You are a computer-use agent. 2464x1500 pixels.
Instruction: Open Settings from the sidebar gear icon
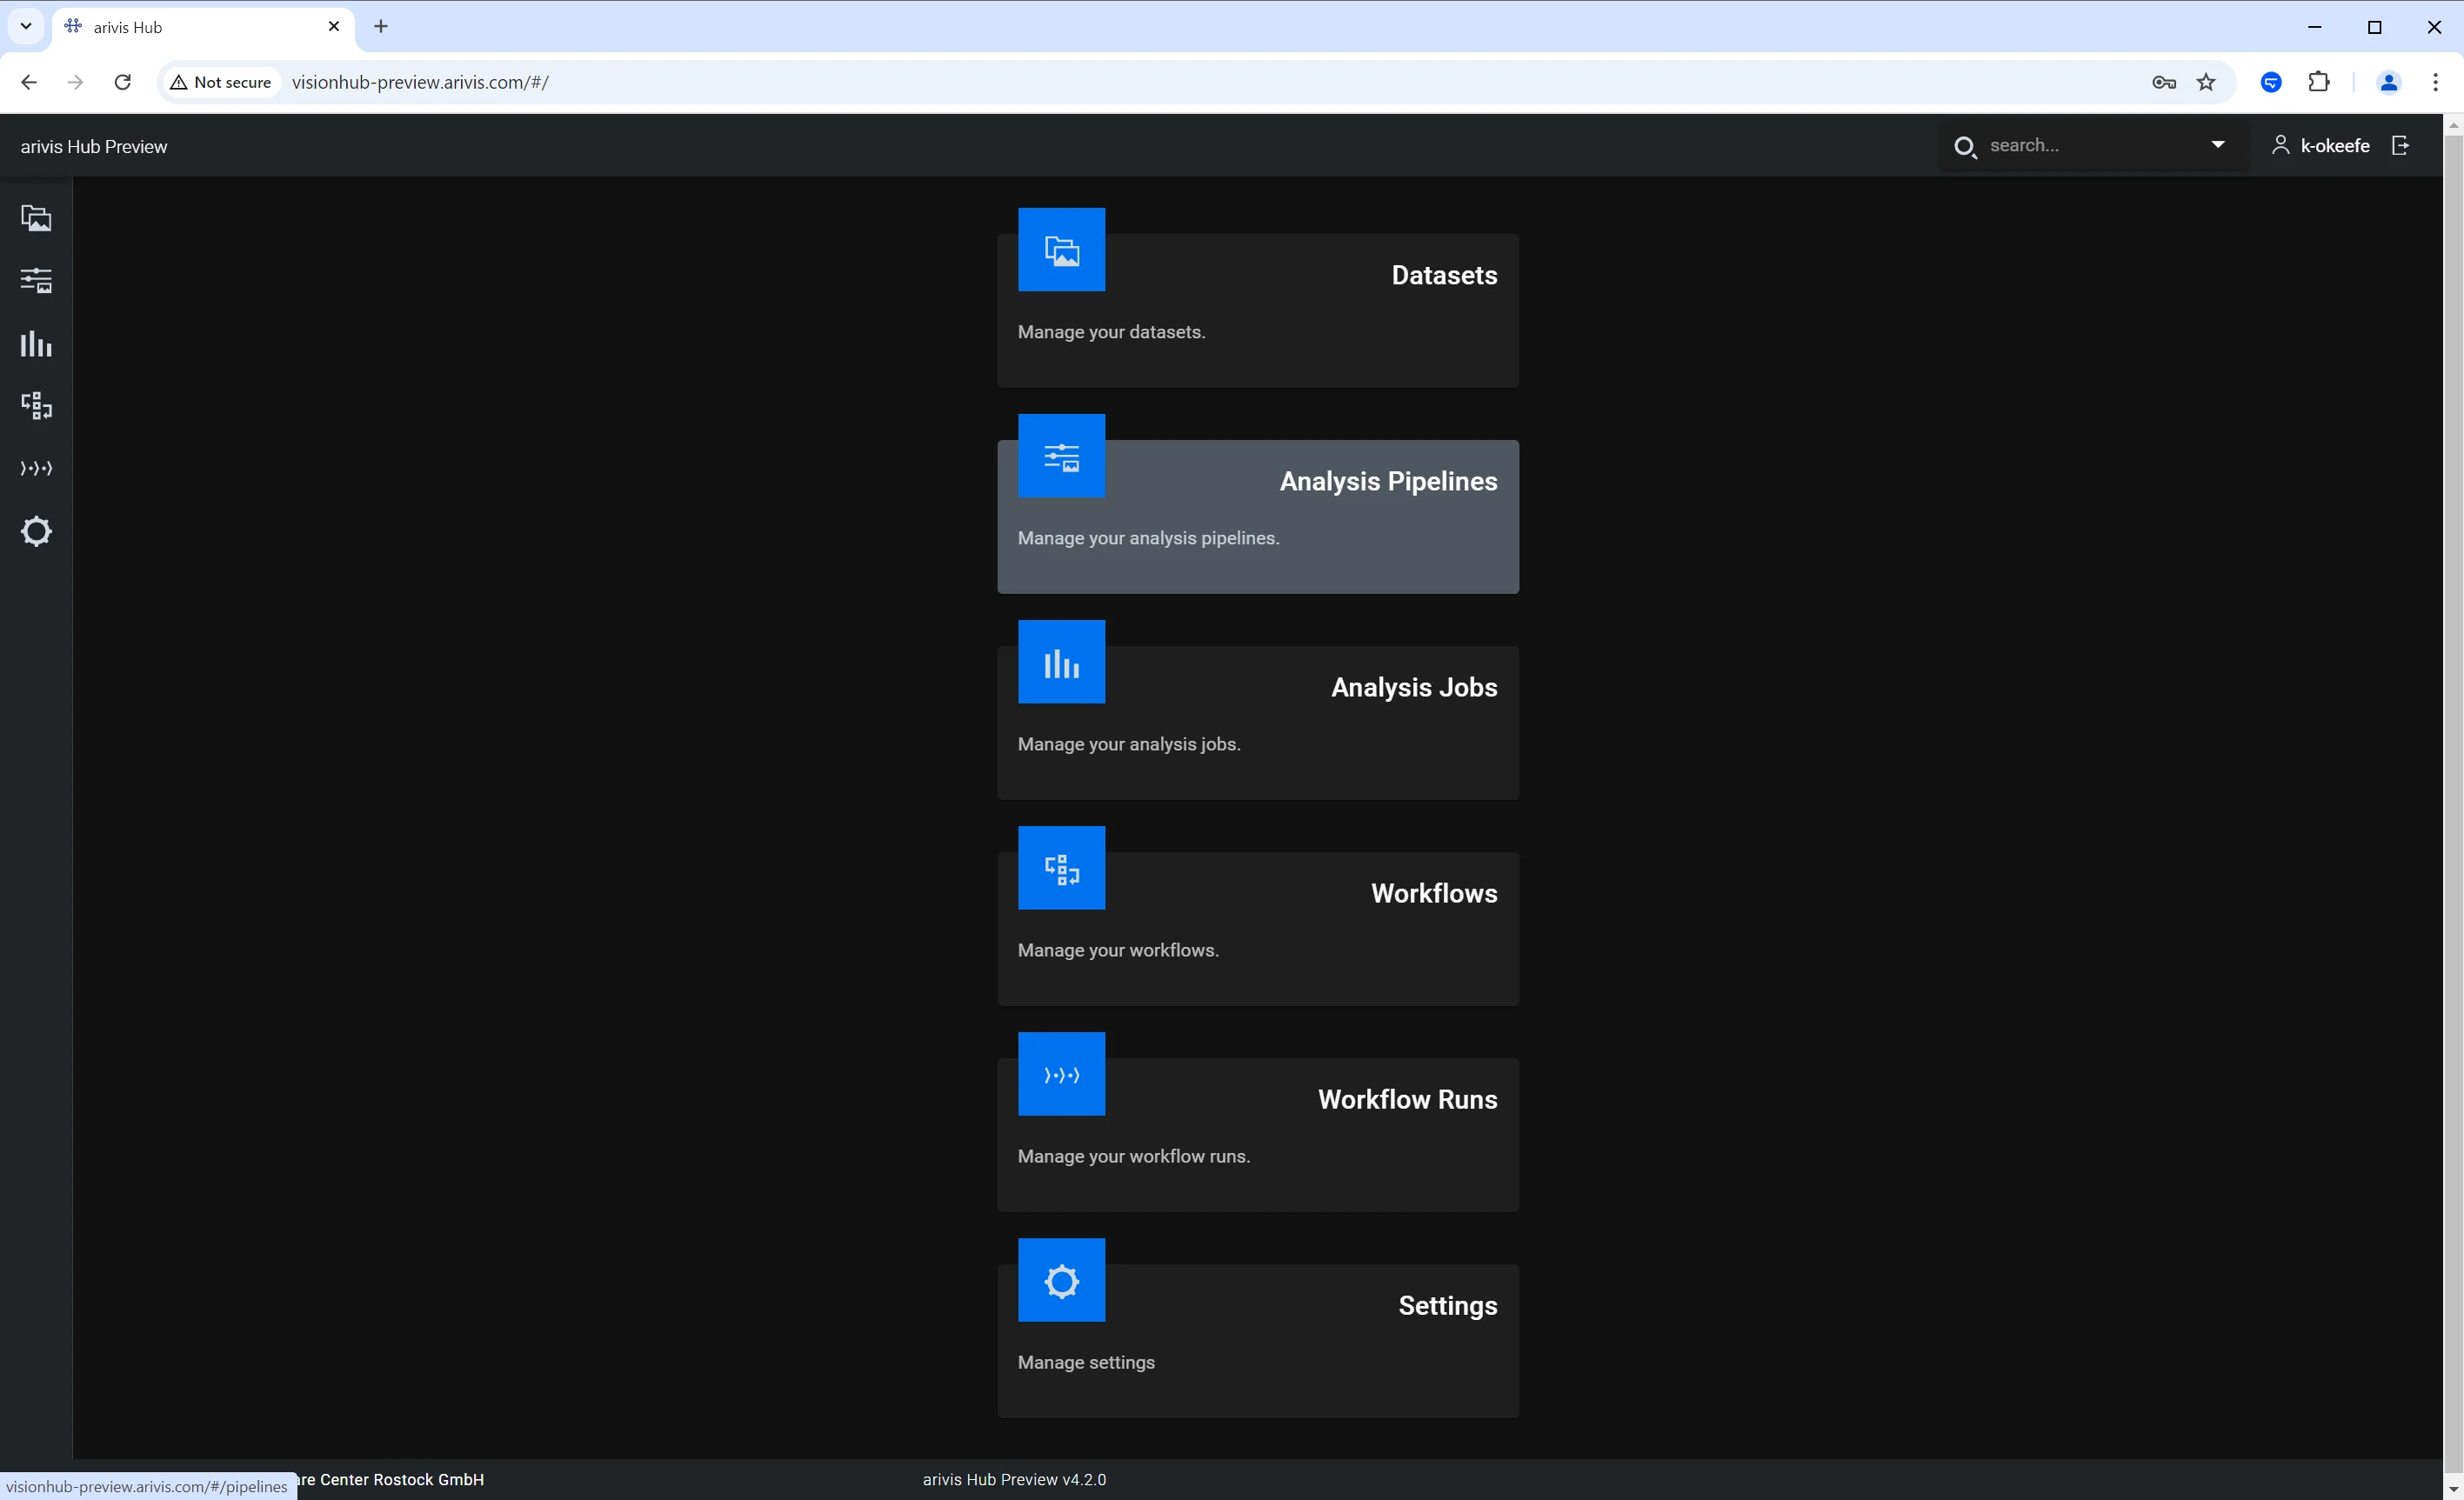pos(36,531)
